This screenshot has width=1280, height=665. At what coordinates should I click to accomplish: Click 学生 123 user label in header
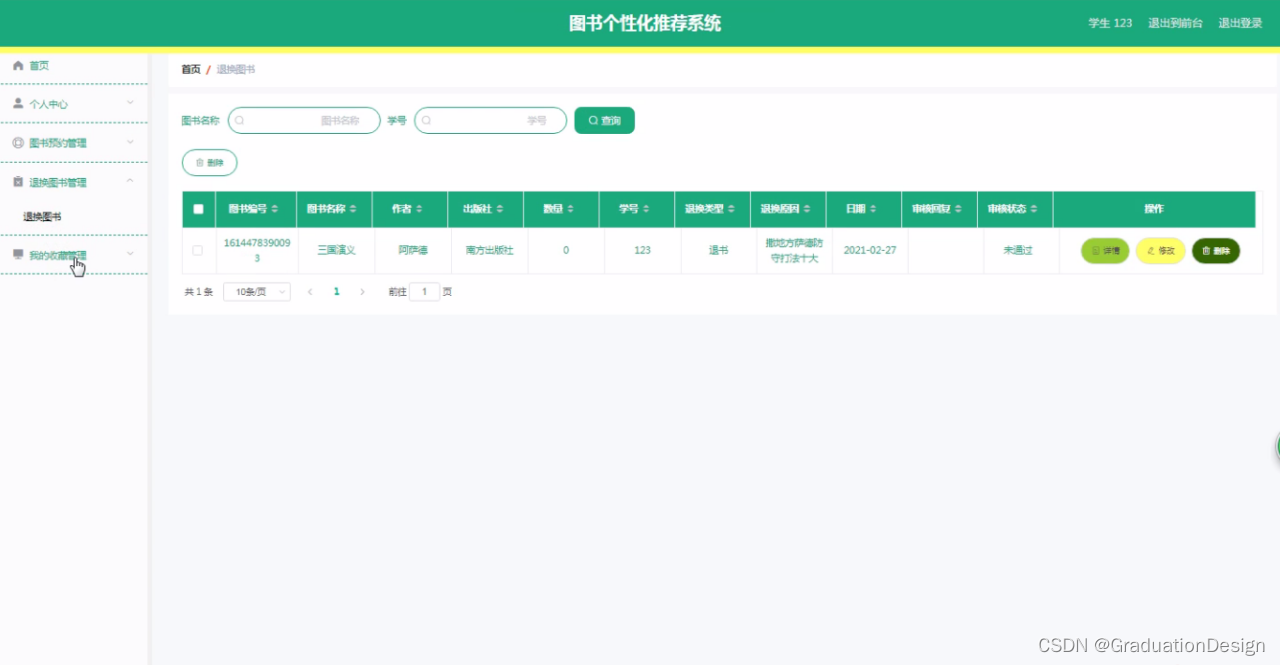tap(1110, 23)
